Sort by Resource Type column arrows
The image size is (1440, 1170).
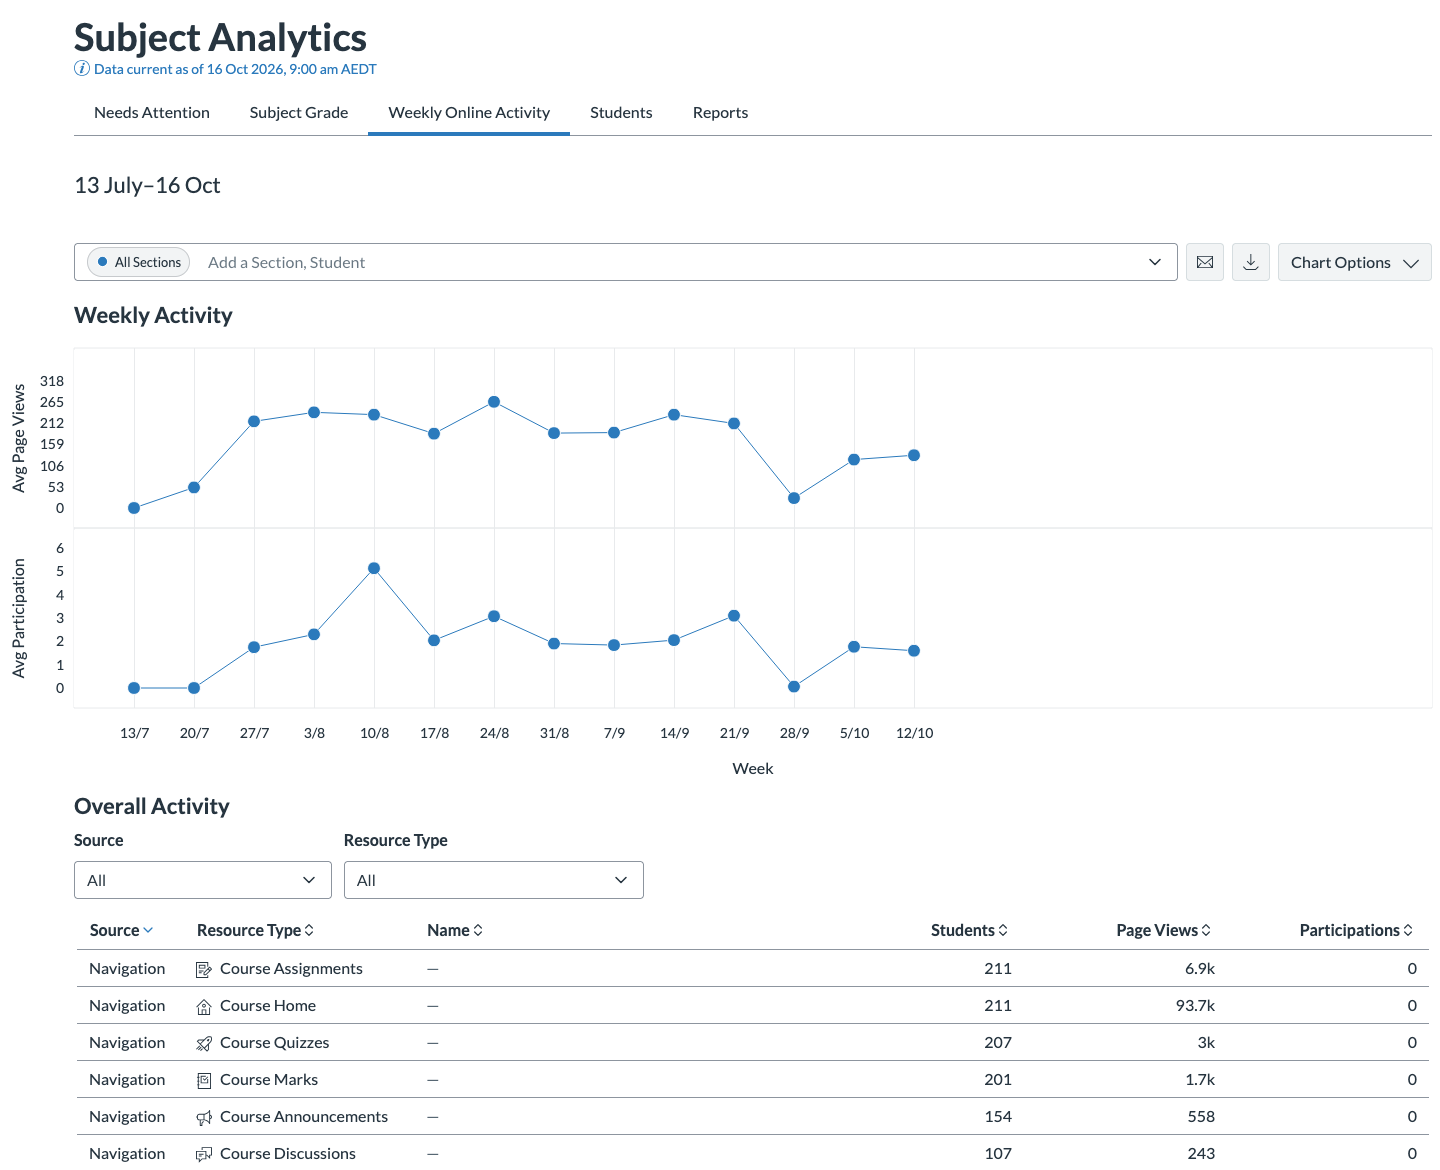click(309, 930)
